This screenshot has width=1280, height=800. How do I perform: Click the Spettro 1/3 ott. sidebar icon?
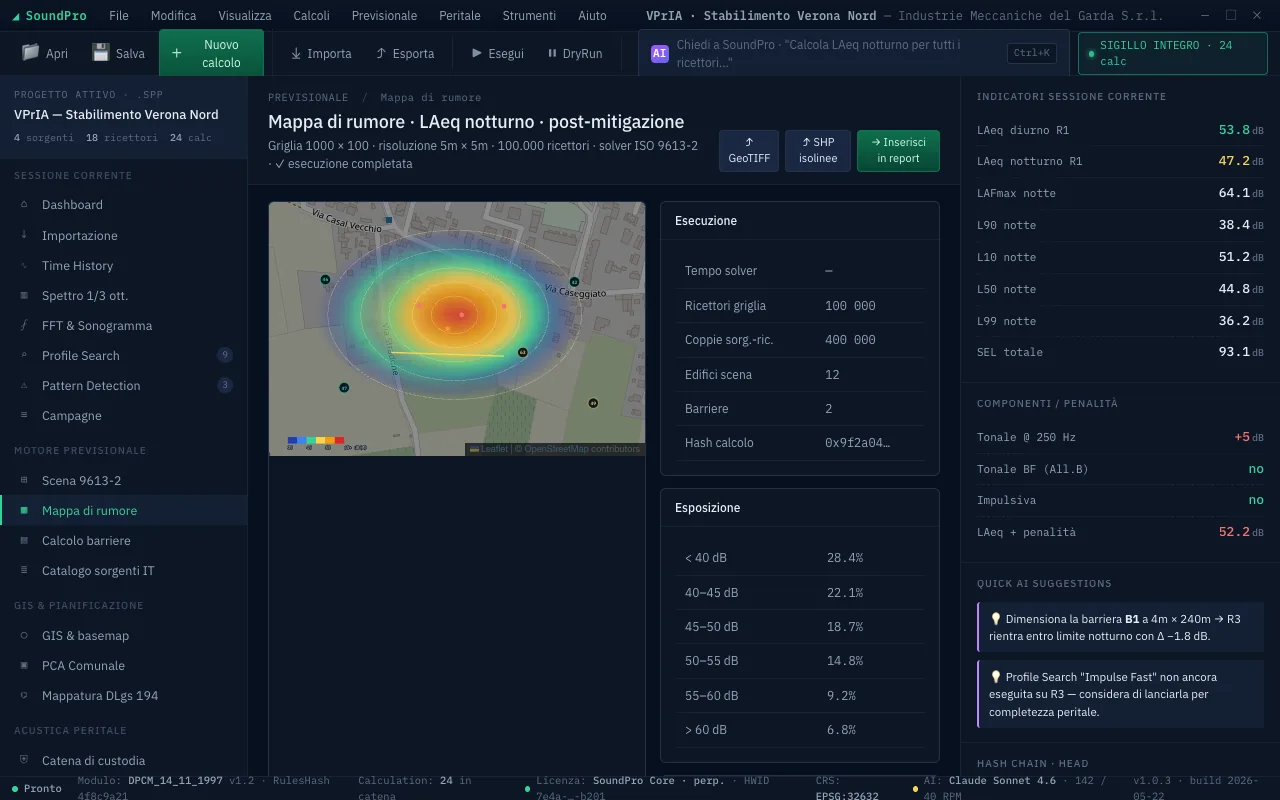tap(24, 296)
